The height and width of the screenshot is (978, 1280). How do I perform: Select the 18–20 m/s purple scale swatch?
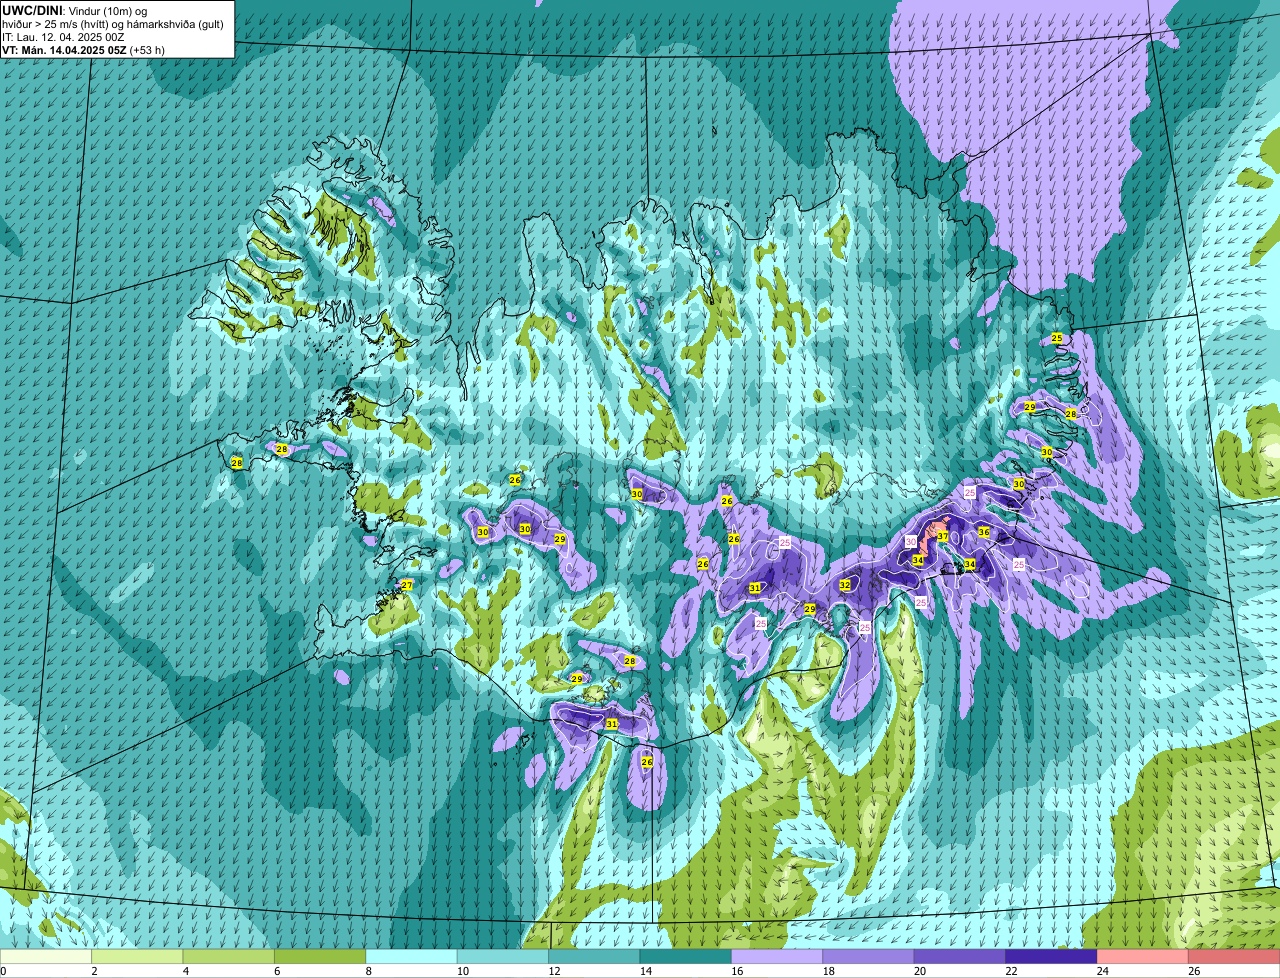868,956
